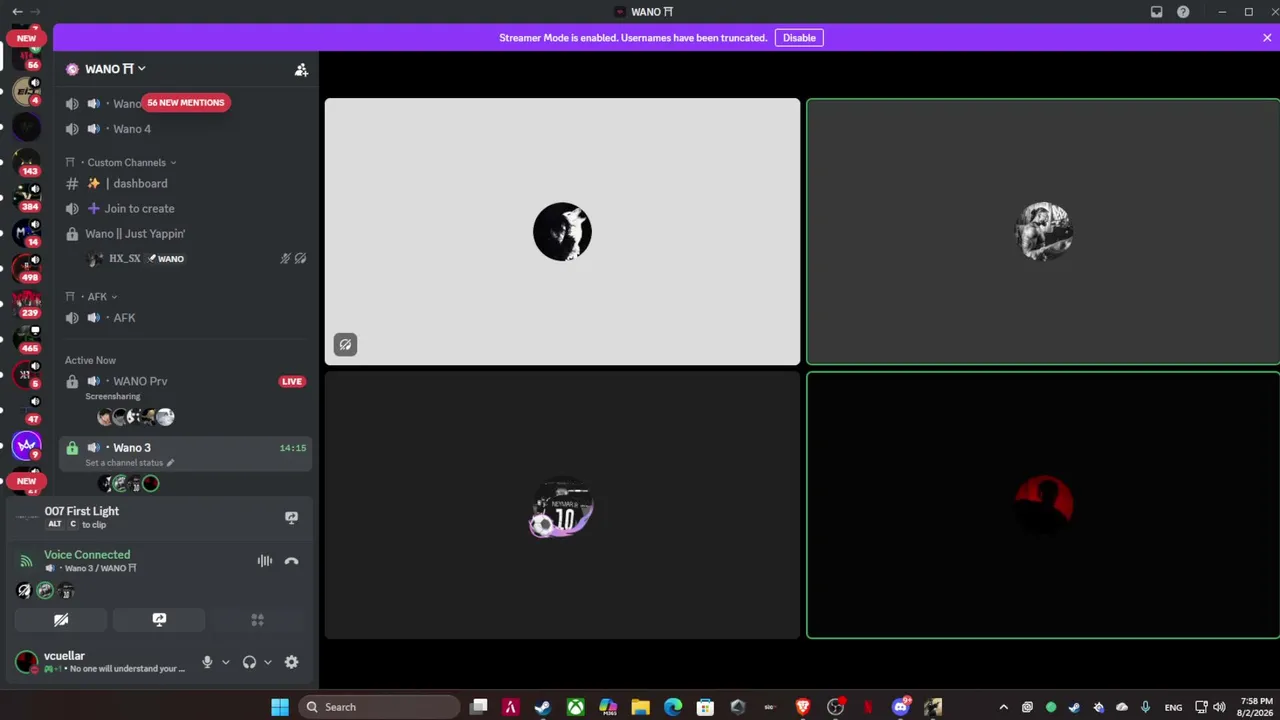The width and height of the screenshot is (1280, 720).
Task: Select the Wano 3 voice channel
Action: (x=186, y=453)
